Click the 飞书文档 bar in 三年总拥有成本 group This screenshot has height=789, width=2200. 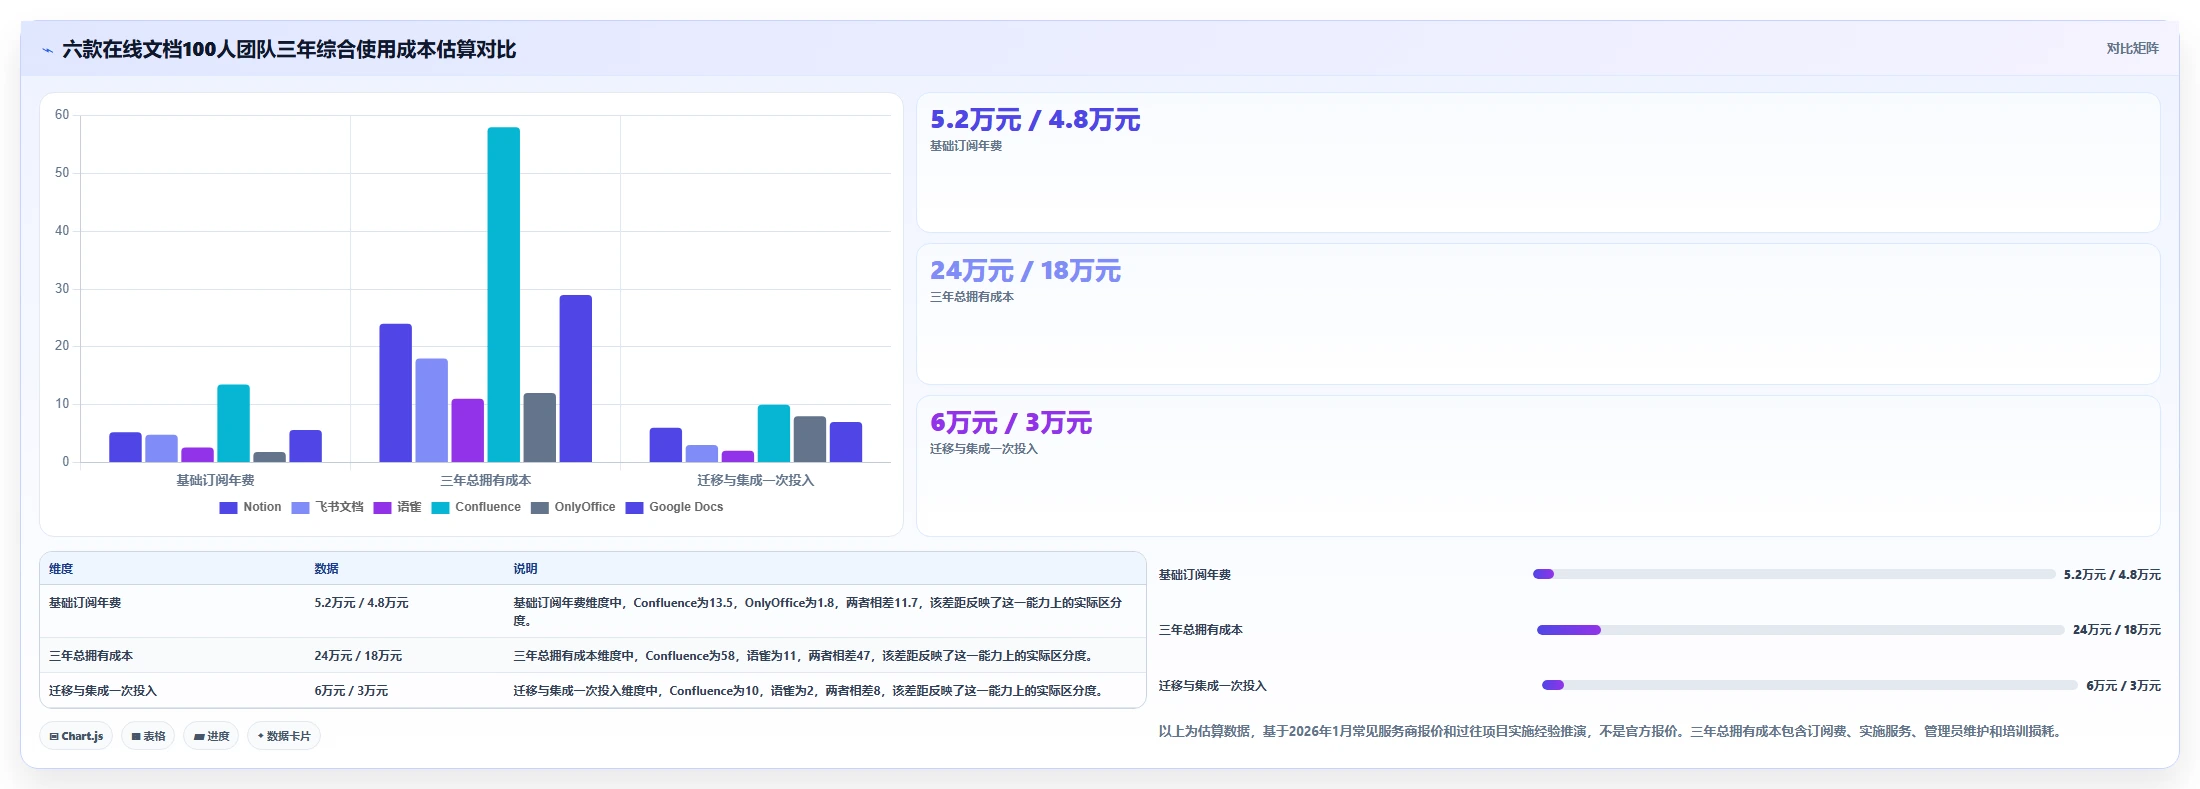point(432,410)
